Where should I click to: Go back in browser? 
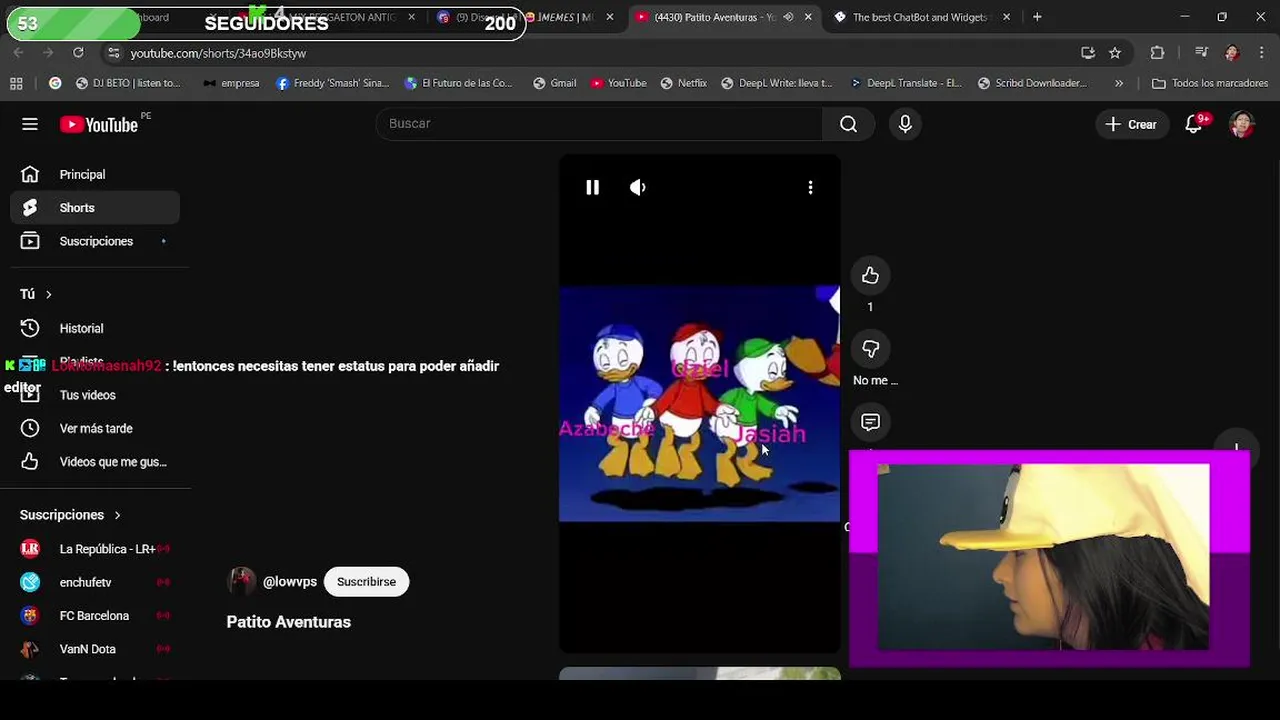point(19,52)
